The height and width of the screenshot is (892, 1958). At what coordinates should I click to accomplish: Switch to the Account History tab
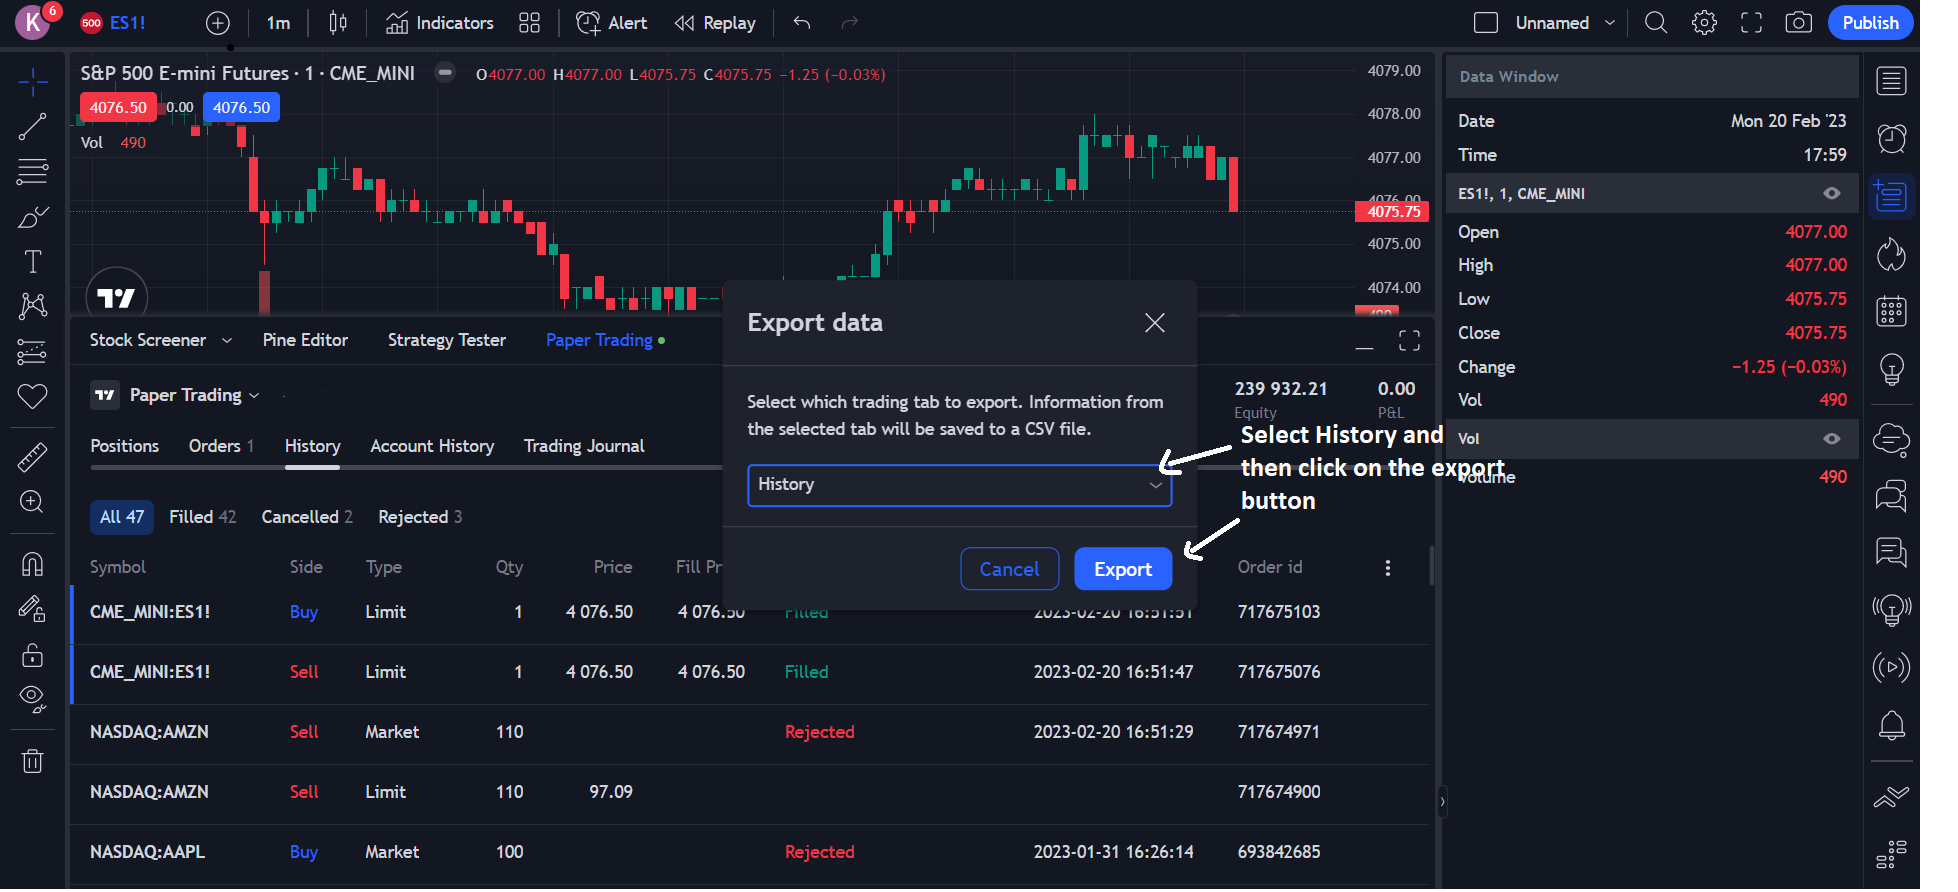[432, 446]
